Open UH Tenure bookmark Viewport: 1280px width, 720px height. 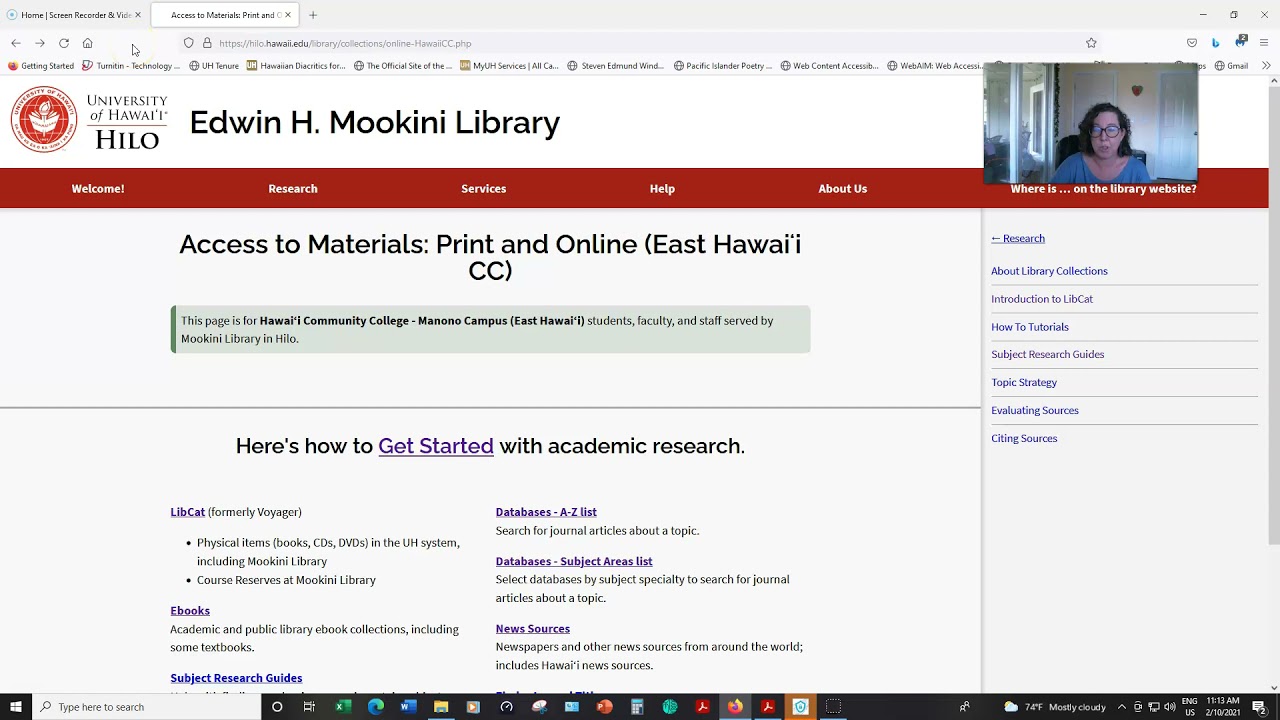(x=214, y=66)
